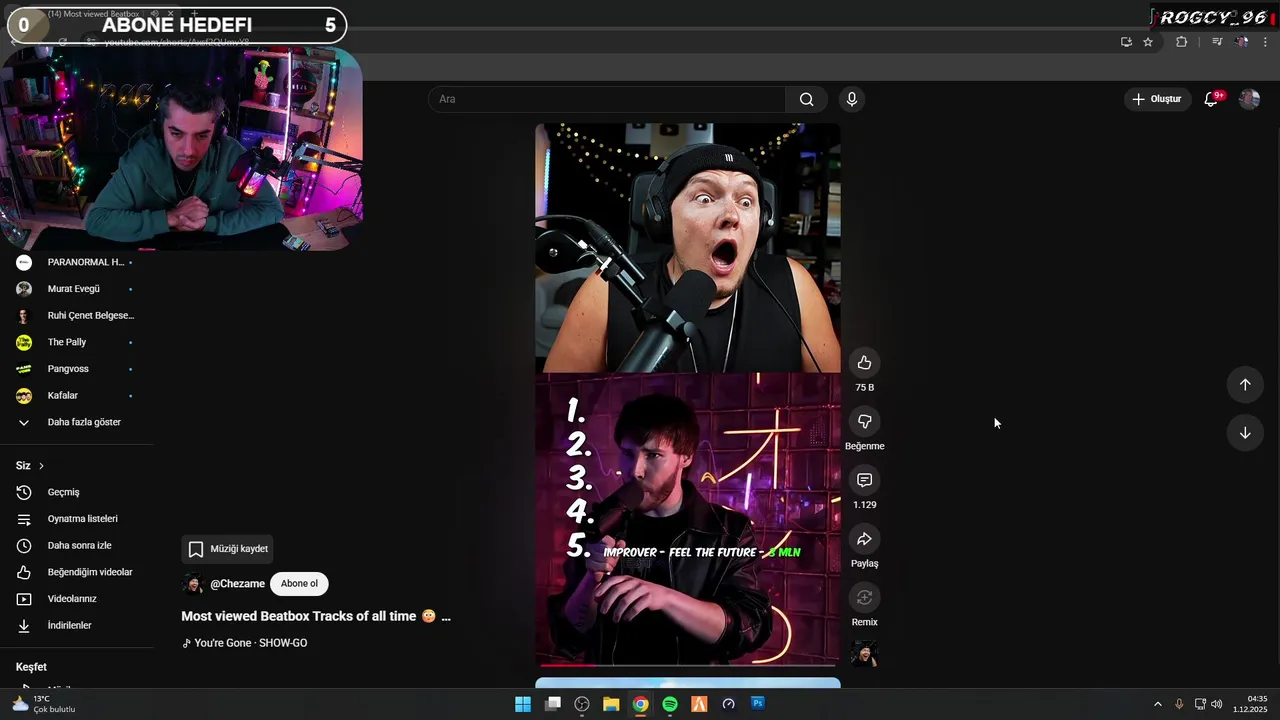Open the weather widget 13°C Çok bulutlu

[x=44, y=704]
